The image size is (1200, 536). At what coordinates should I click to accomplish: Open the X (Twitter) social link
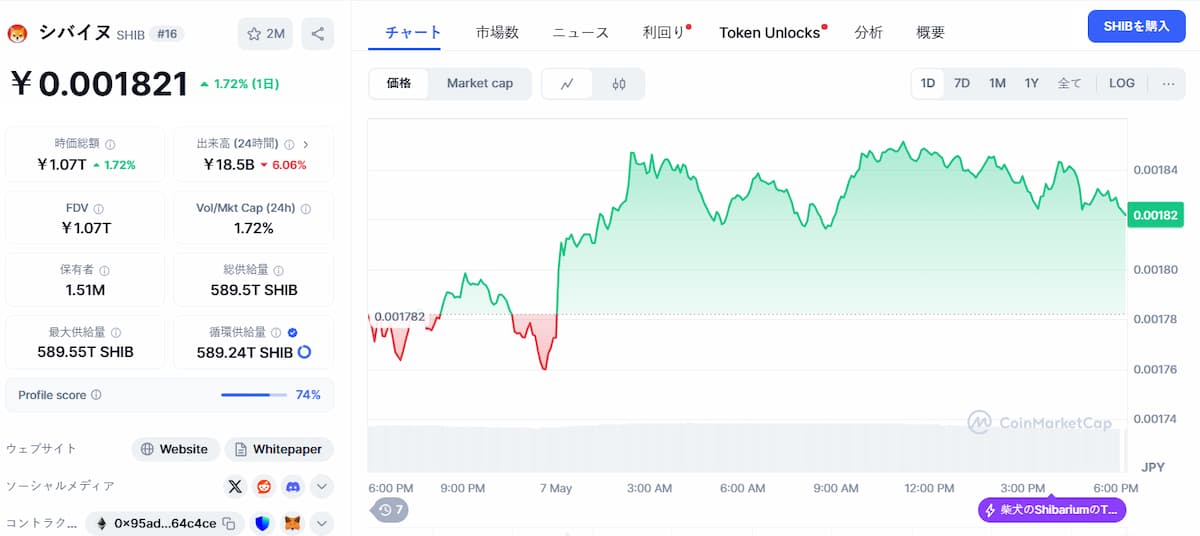(235, 486)
